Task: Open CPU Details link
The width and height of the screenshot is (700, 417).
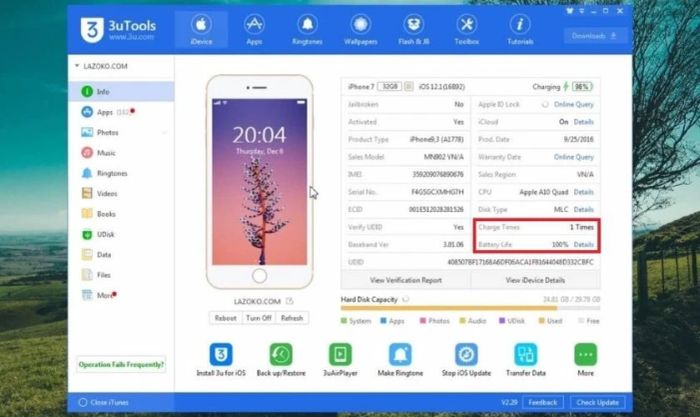Action: pyautogui.click(x=583, y=192)
